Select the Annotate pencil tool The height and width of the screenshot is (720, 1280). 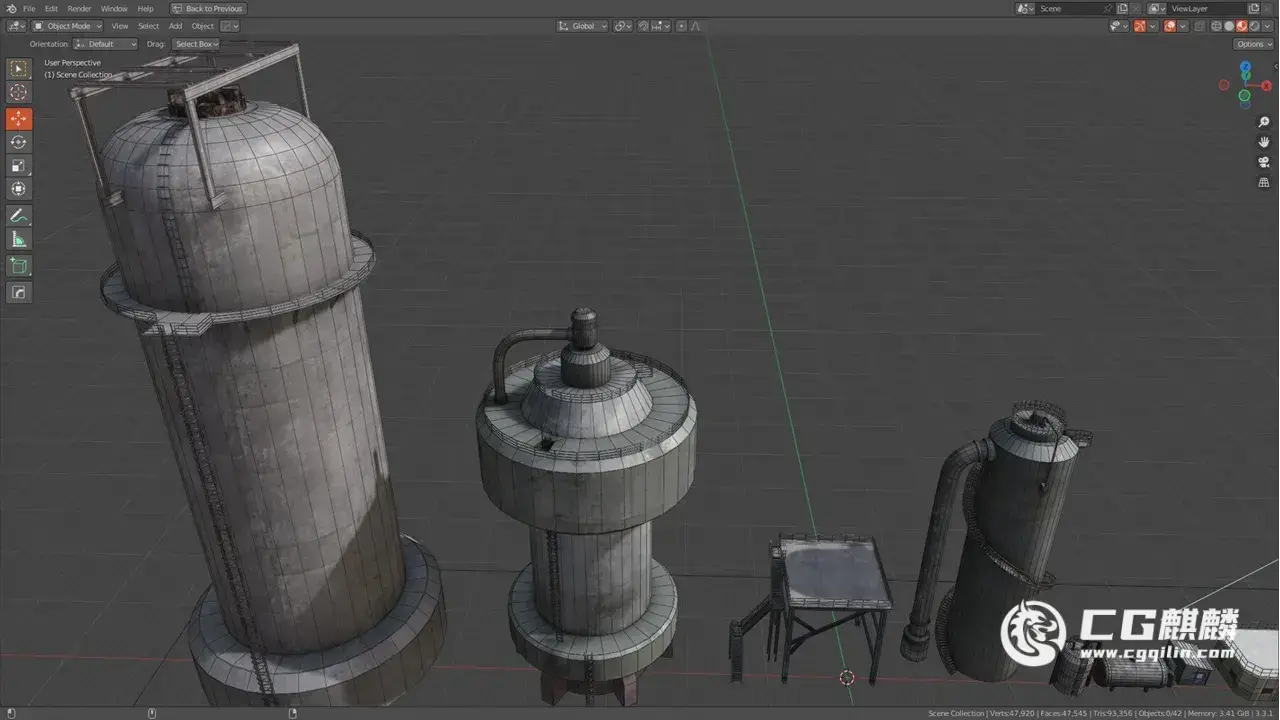(19, 215)
